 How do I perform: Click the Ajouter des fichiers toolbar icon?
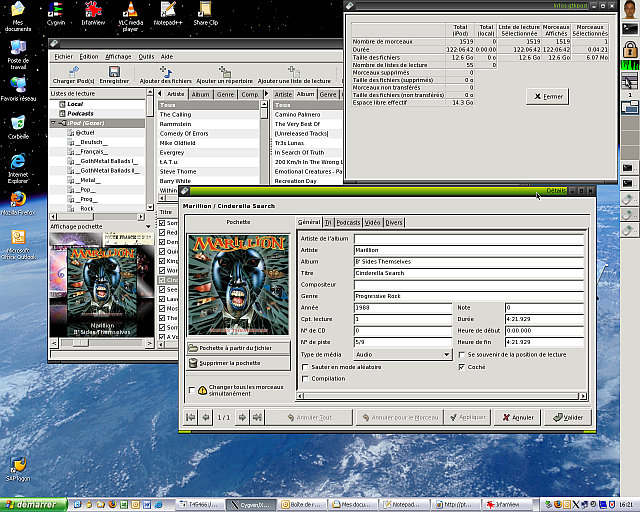pos(165,71)
